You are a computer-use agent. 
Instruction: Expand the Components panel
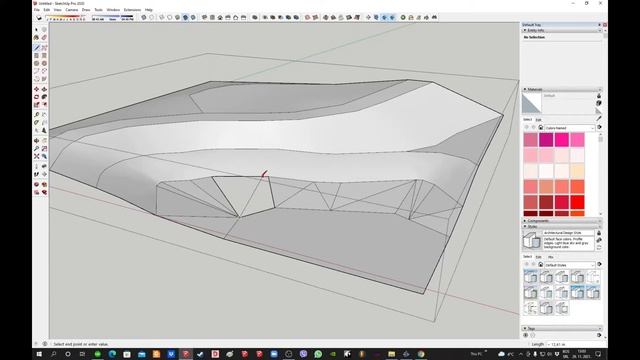[x=525, y=221]
